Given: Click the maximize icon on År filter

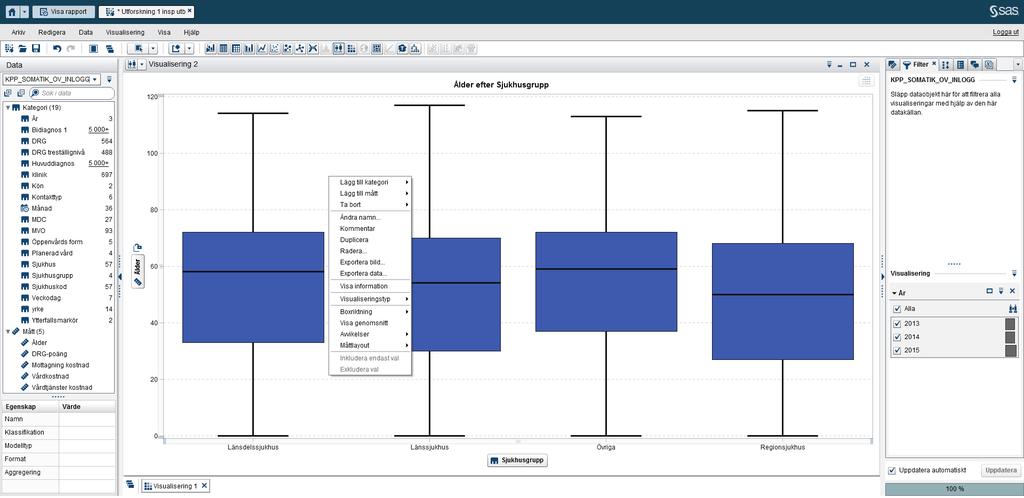Looking at the screenshot, I should coord(989,291).
